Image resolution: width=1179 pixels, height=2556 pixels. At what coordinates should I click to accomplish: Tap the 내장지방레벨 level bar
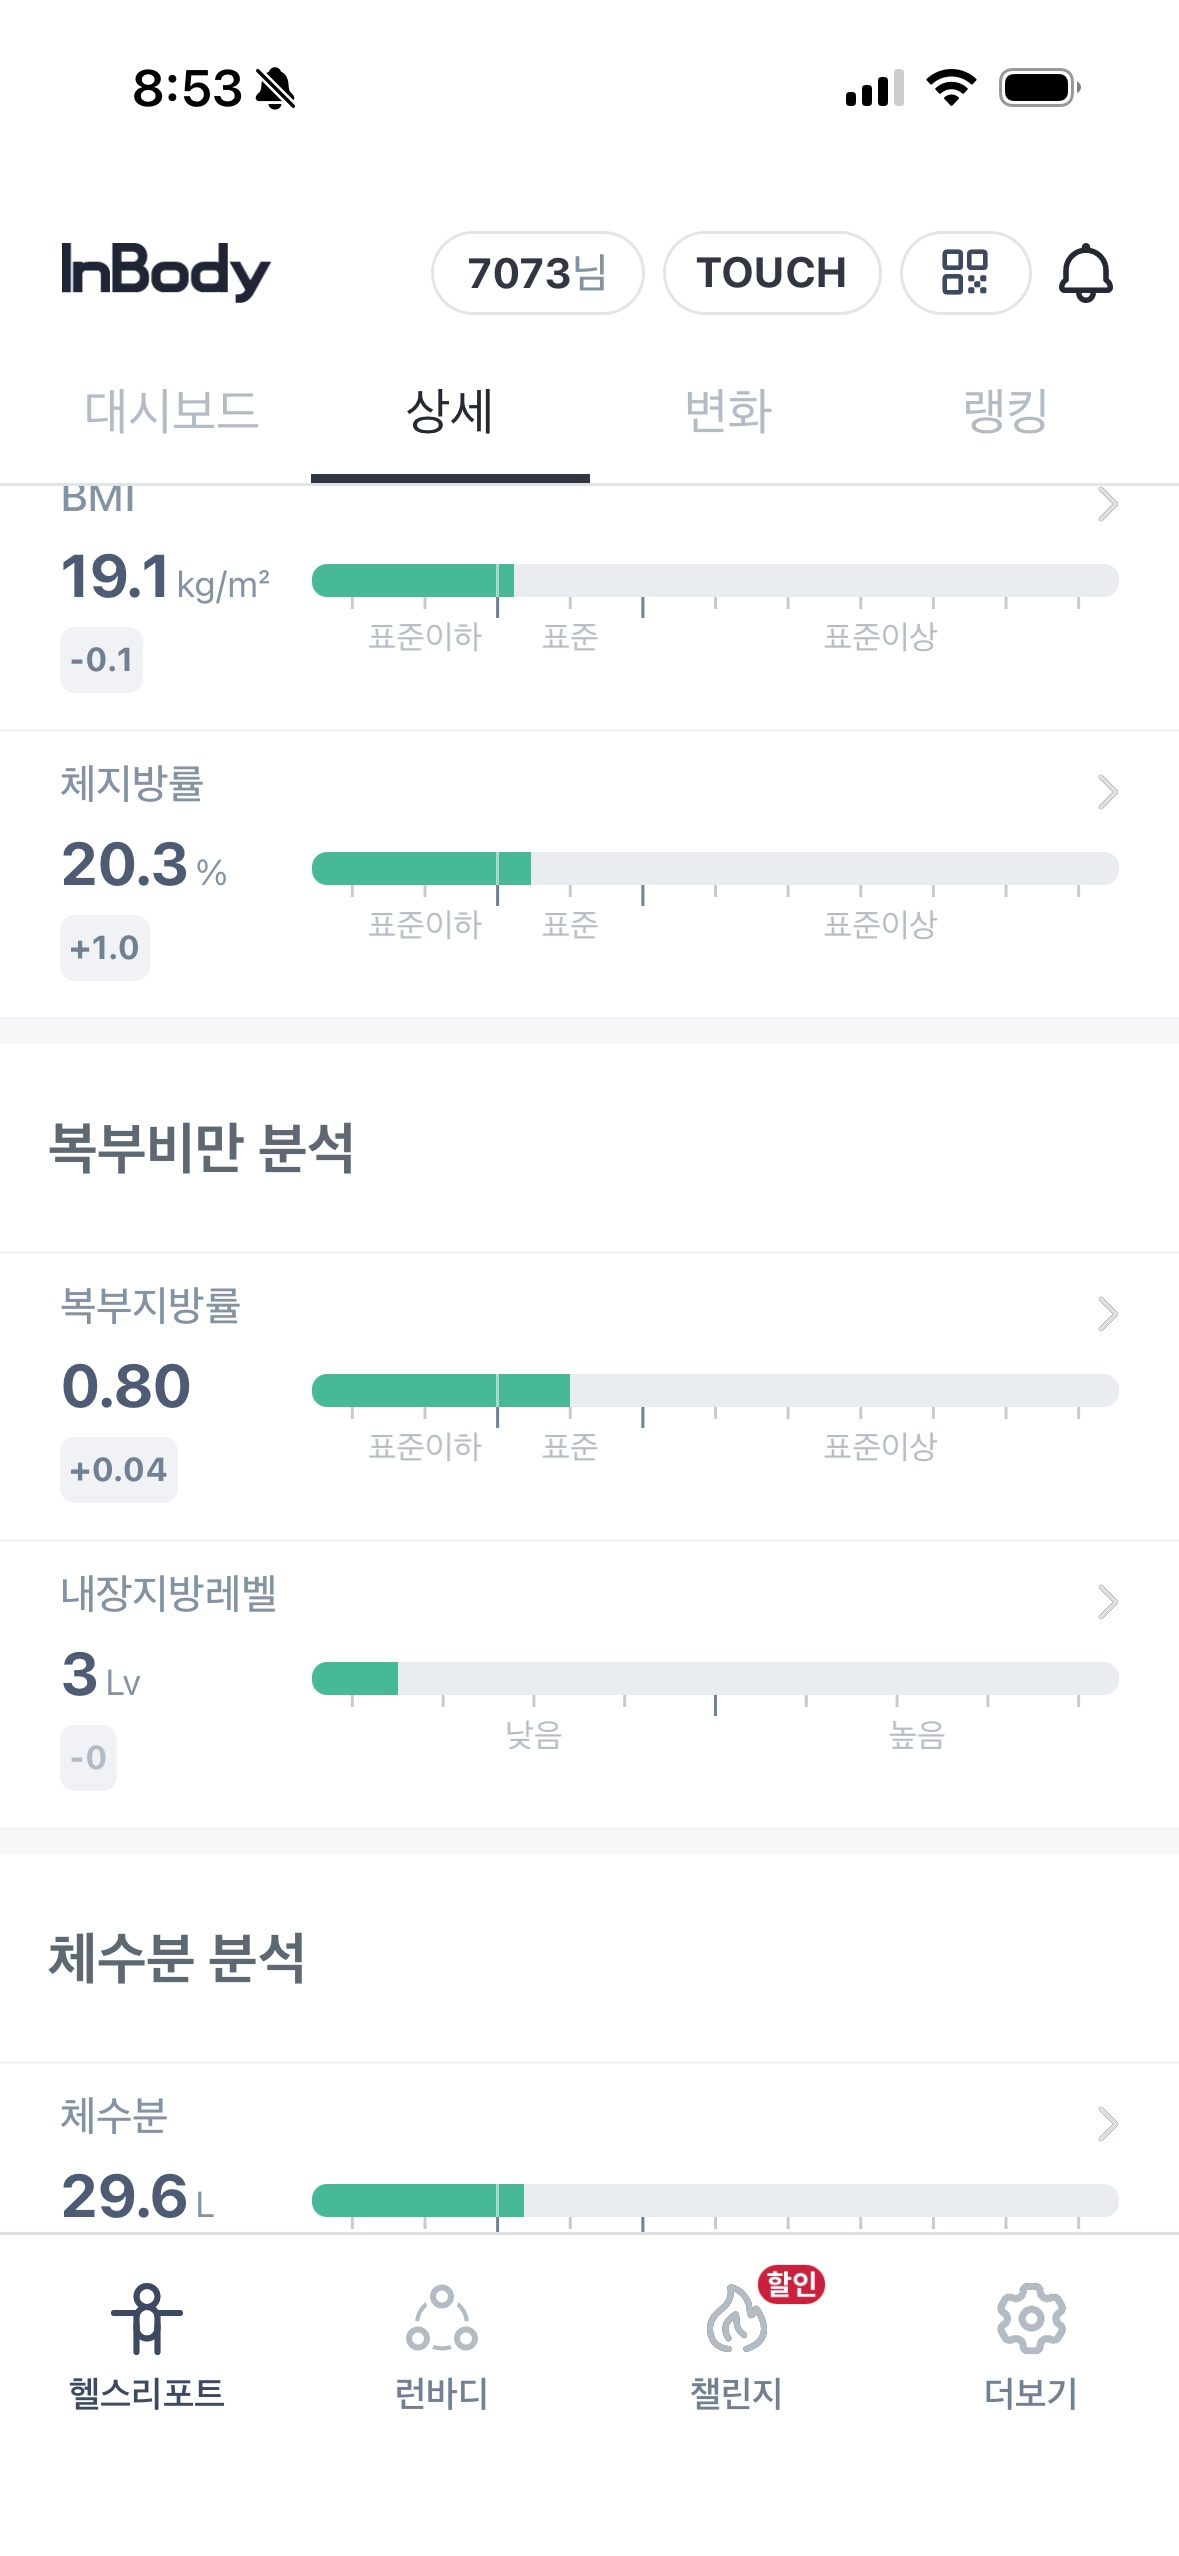pos(714,1678)
